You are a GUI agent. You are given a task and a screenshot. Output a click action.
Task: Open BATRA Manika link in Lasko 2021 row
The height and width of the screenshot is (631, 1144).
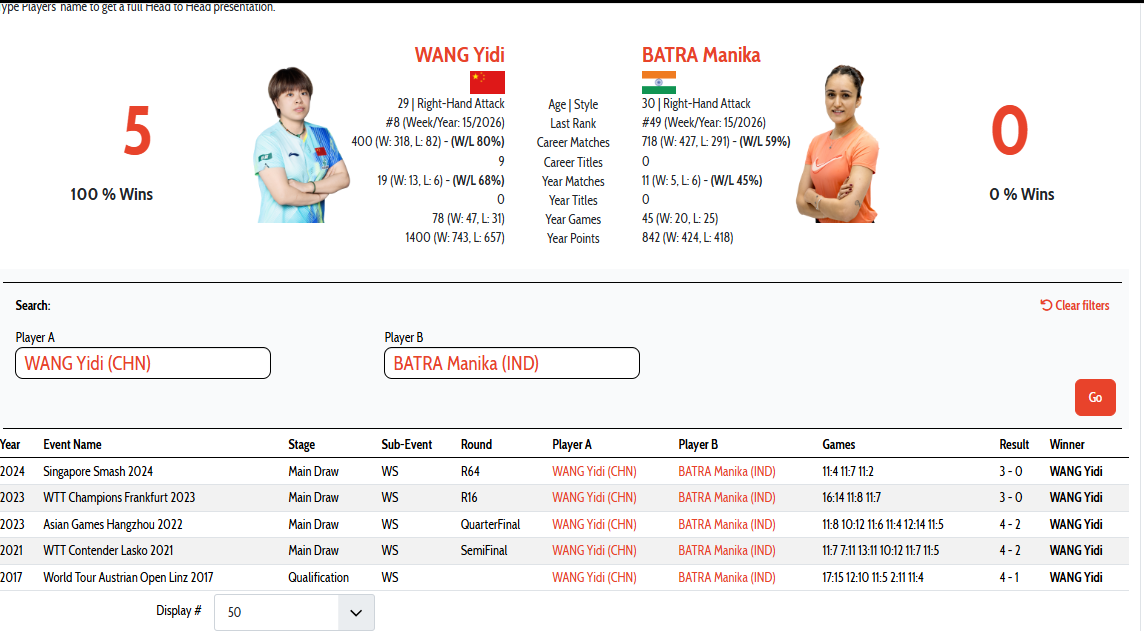pos(727,551)
